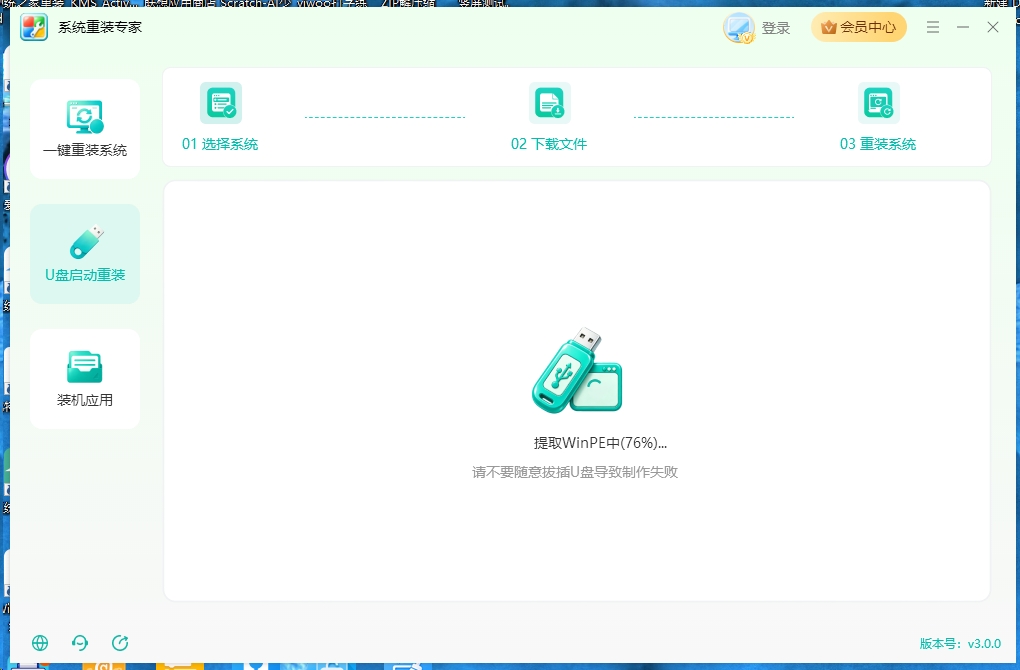Click the 02 下载文件 step label
This screenshot has height=670, width=1020.
point(549,144)
